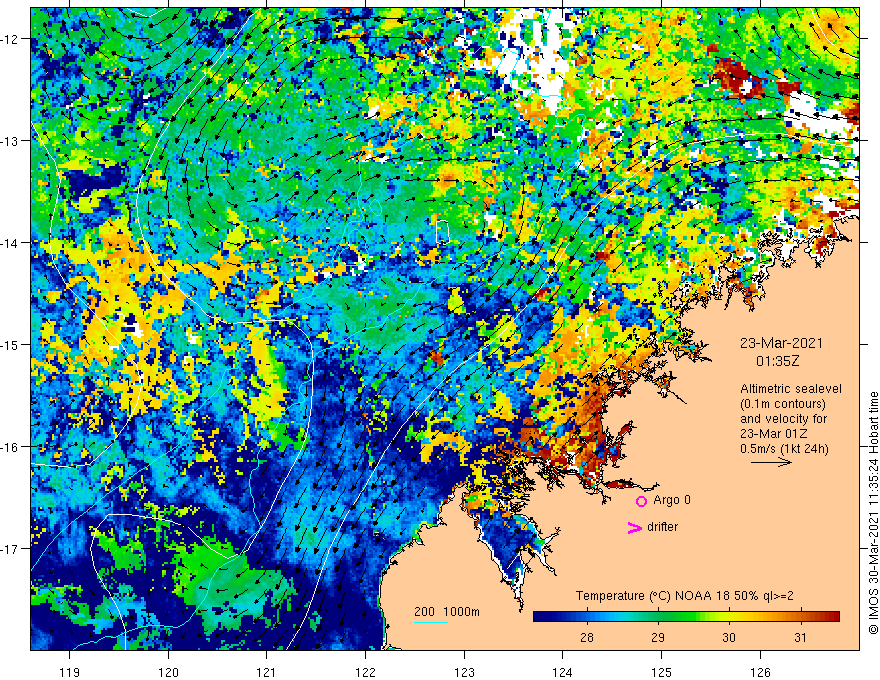This screenshot has width=880, height=680.
Task: Click the 'Temperature (°C) NOAA 18' title
Action: (x=652, y=596)
